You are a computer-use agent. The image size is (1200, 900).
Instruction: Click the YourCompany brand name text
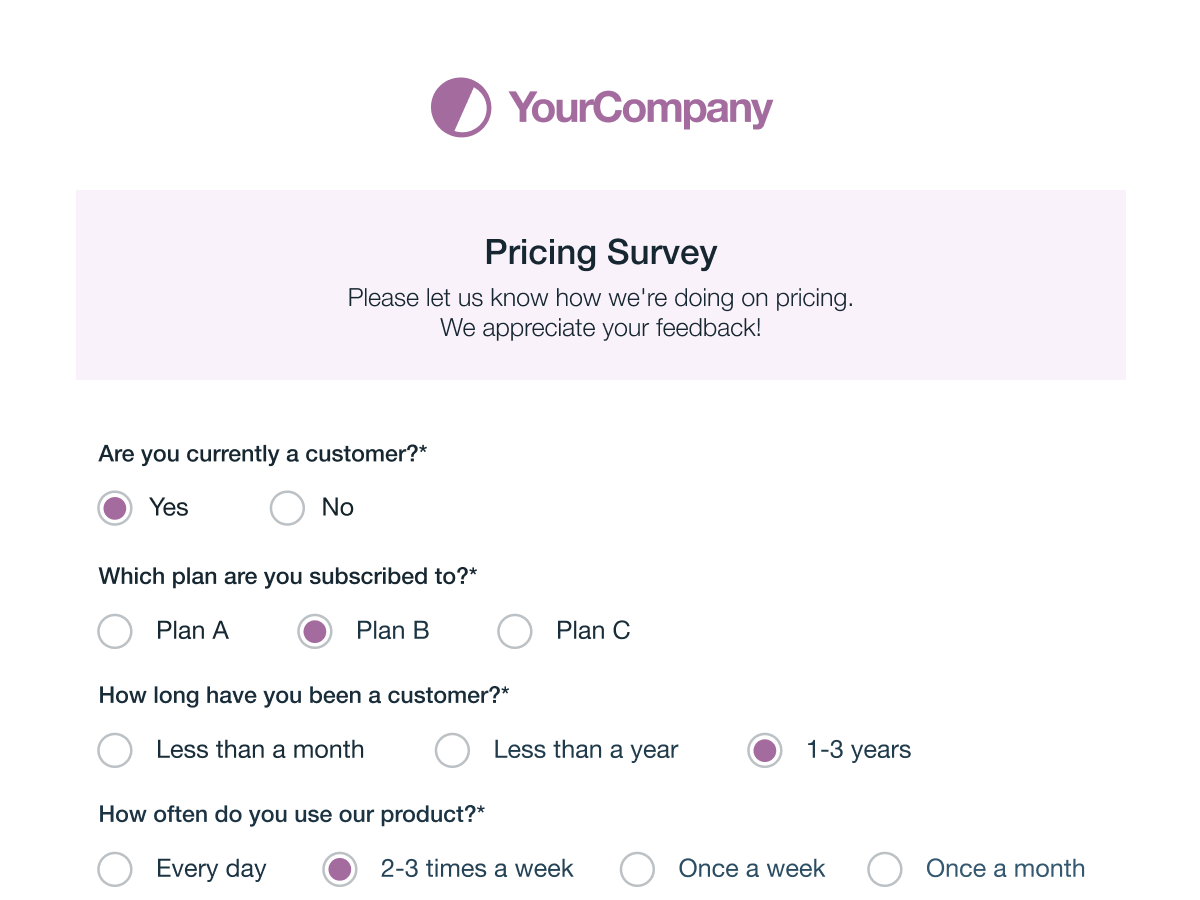pyautogui.click(x=641, y=108)
